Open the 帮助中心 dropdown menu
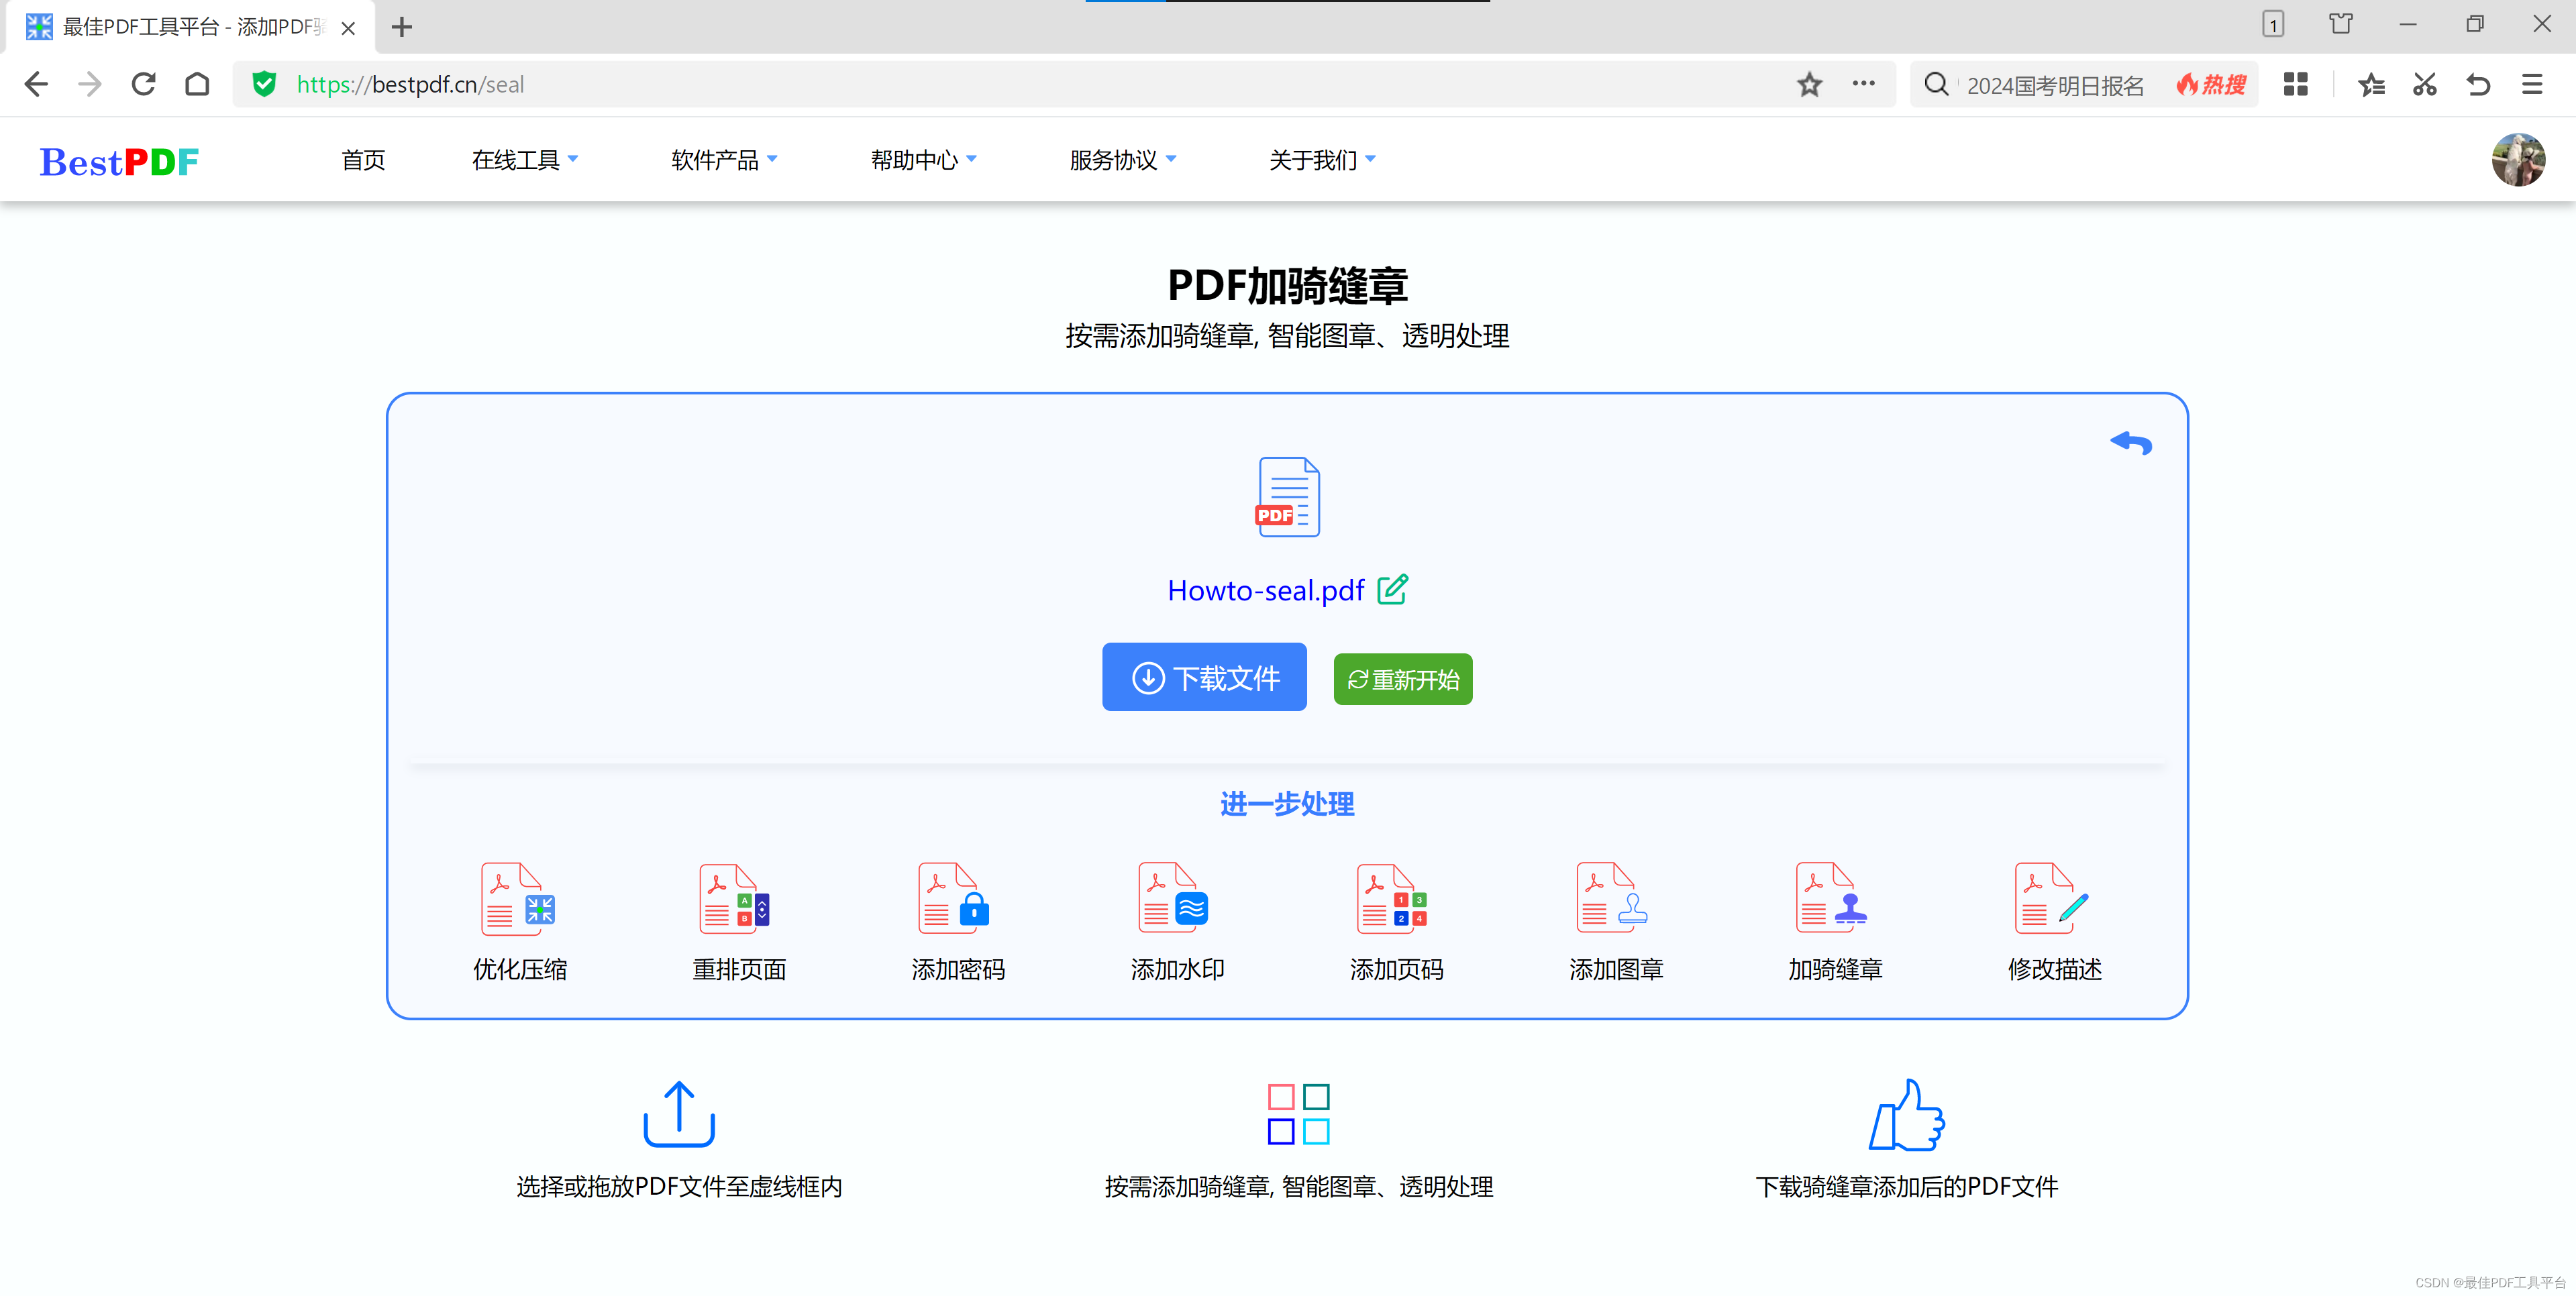This screenshot has height=1296, width=2576. click(922, 160)
